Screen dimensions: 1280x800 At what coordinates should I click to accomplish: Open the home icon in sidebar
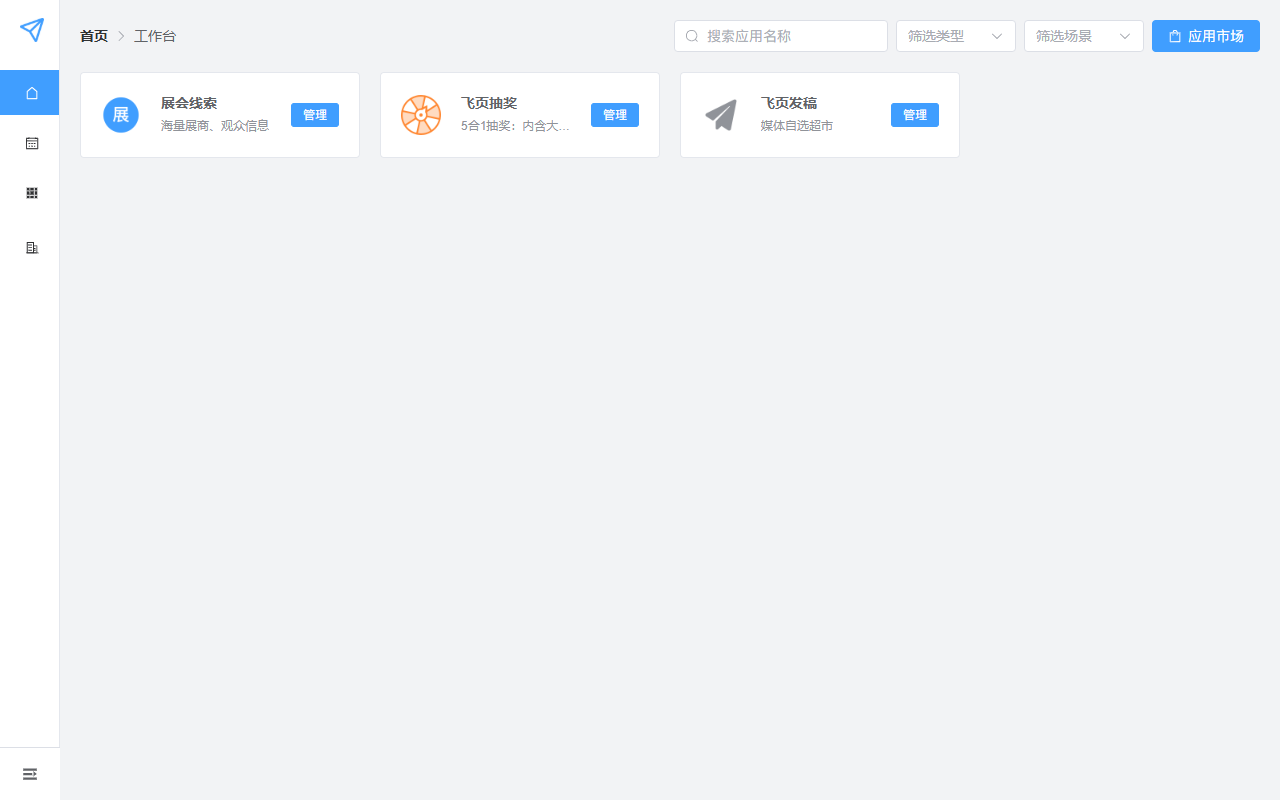click(x=32, y=93)
